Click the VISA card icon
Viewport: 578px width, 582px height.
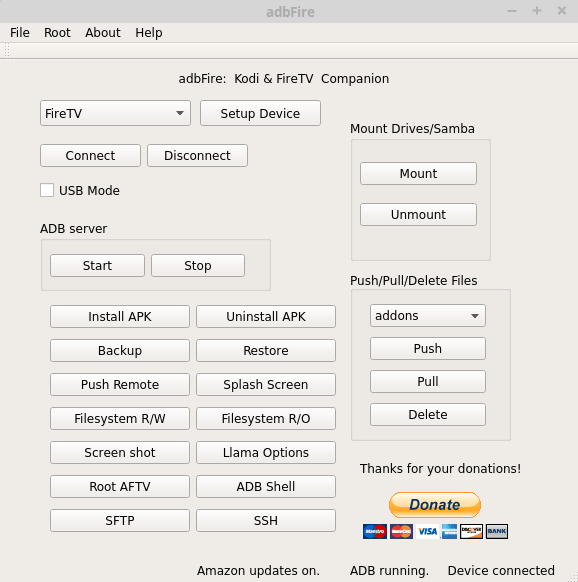(427, 532)
